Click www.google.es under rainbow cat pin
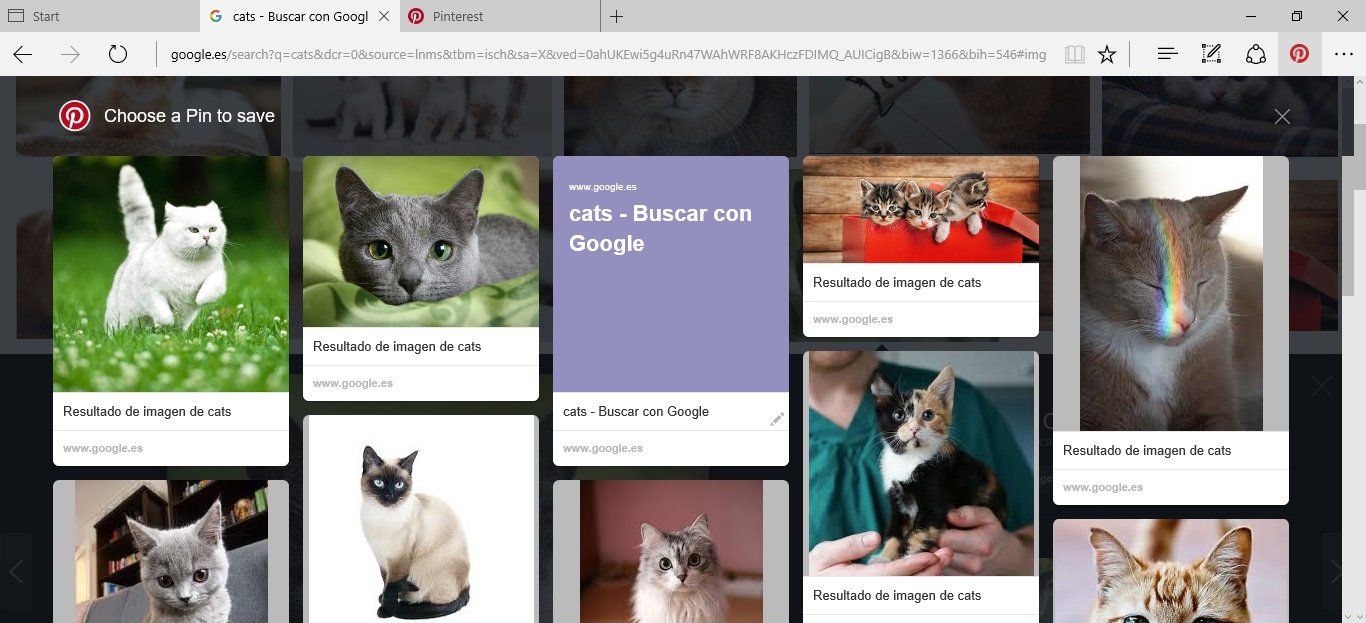This screenshot has width=1366, height=623. [x=1103, y=487]
